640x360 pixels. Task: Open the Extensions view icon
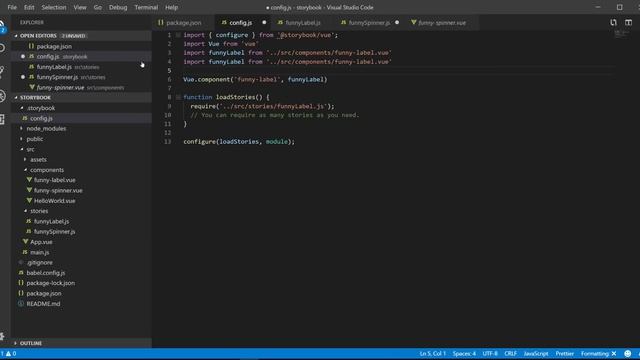2,119
